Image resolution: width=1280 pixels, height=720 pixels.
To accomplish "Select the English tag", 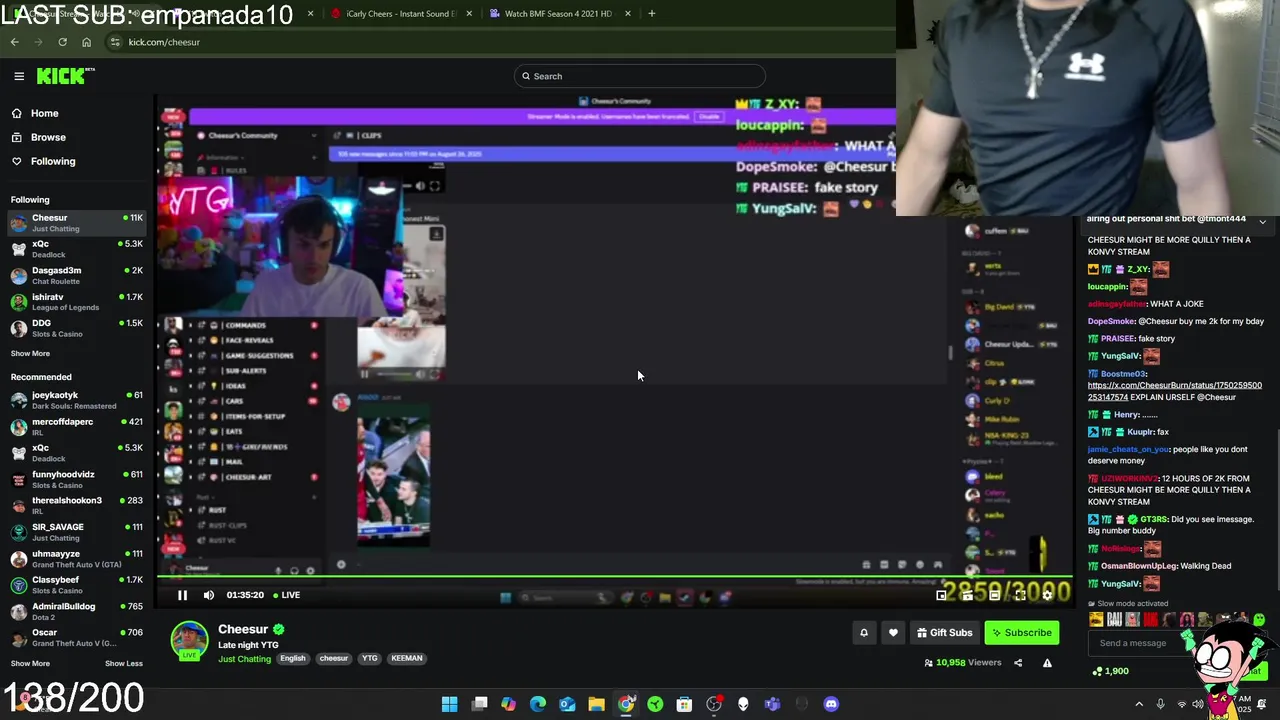I will coord(293,658).
